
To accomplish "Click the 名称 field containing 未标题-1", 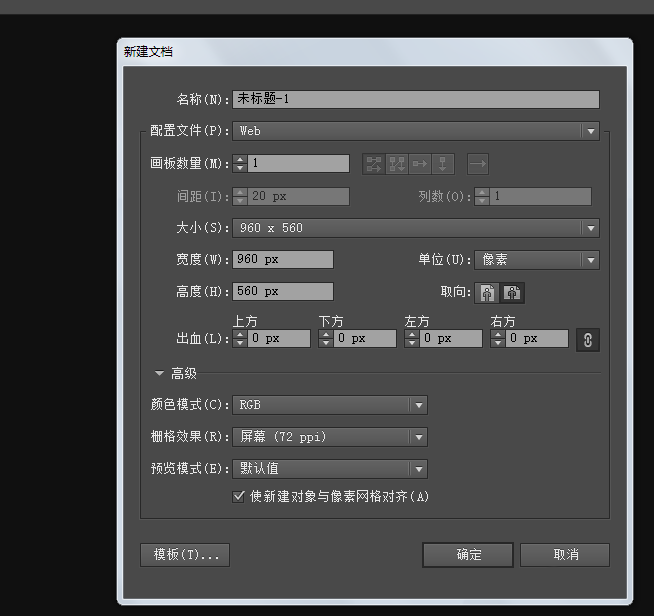I will coord(416,99).
